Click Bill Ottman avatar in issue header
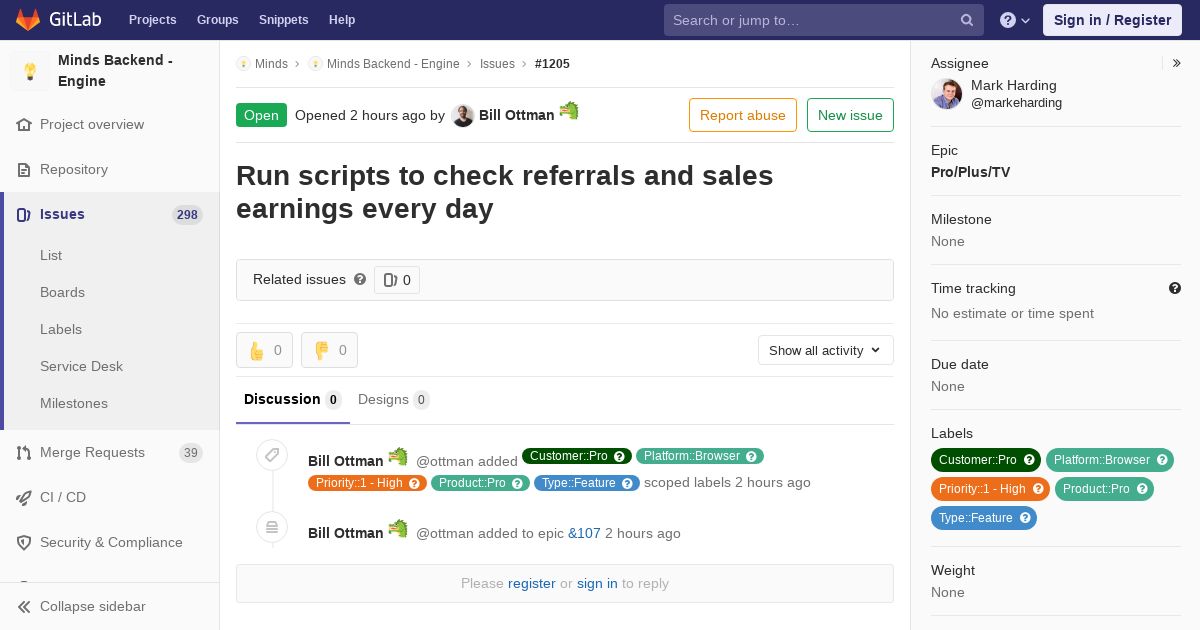 pos(462,115)
